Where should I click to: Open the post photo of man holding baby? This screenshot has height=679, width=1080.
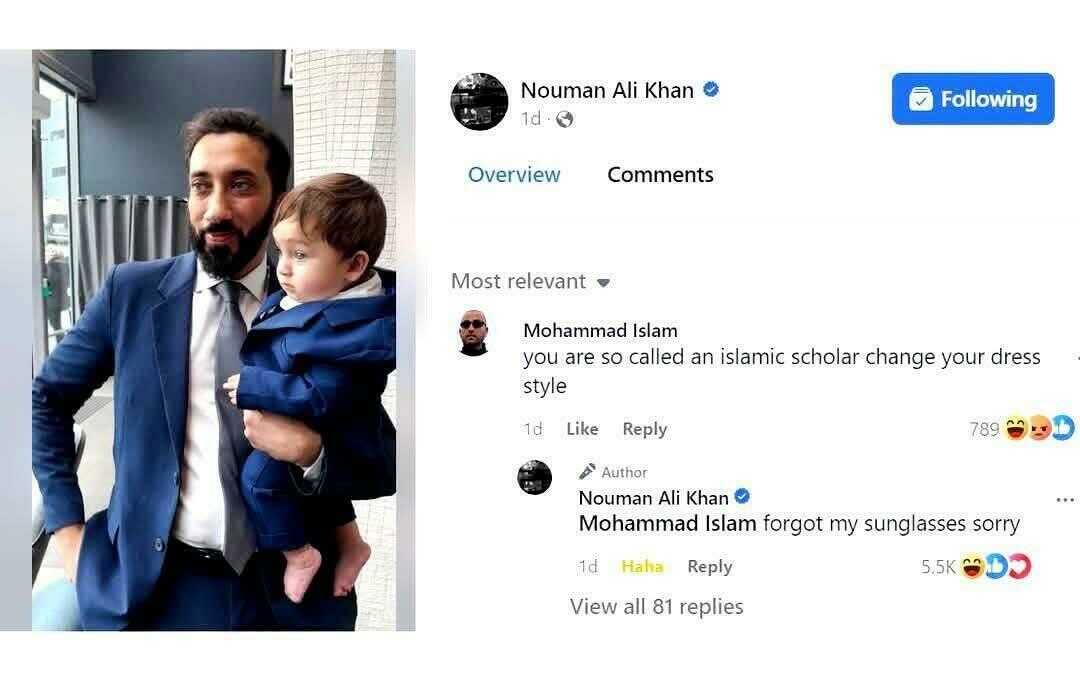214,340
